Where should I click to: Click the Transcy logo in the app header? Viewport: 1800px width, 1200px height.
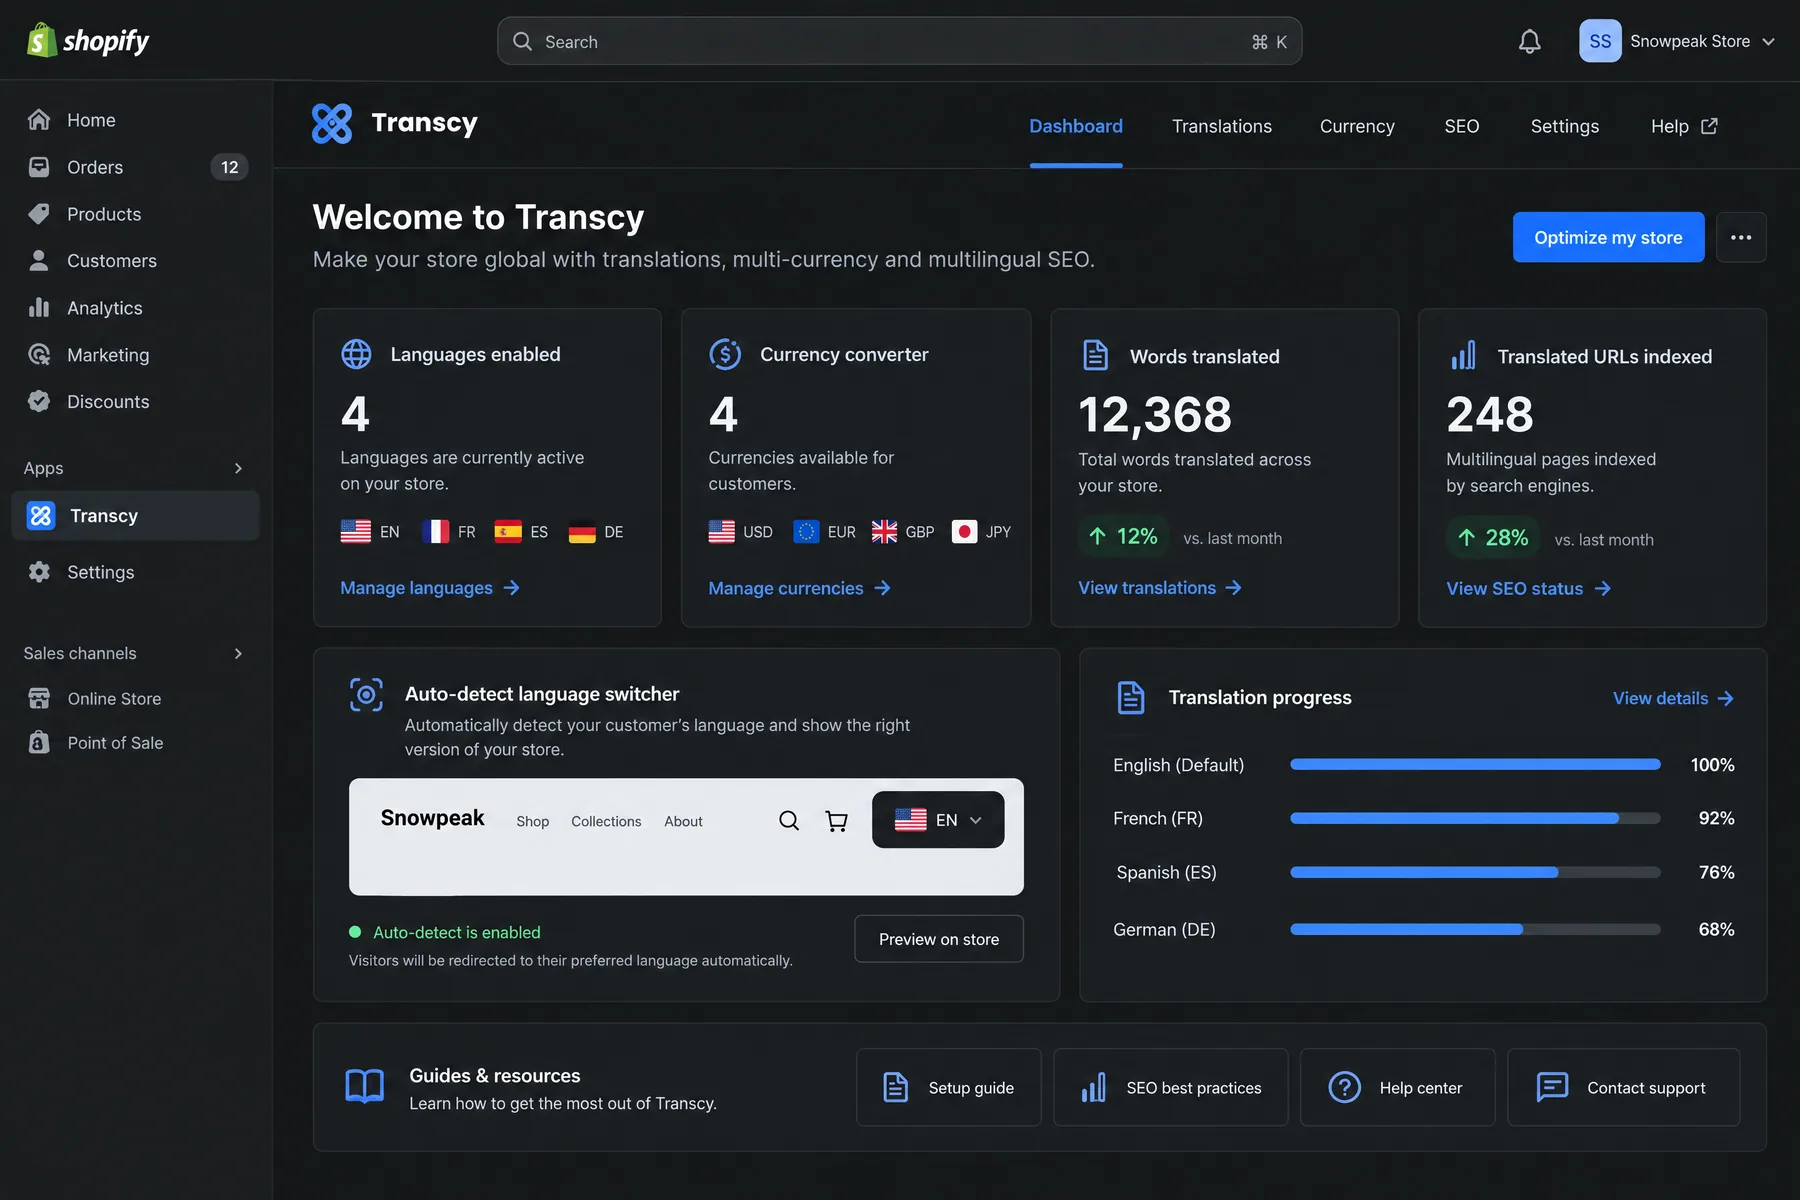tap(394, 123)
